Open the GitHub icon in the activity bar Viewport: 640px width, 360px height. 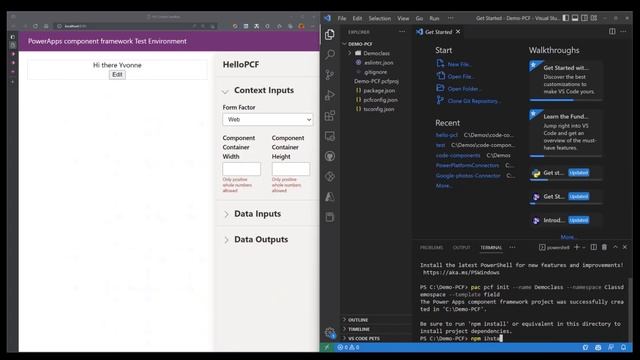point(330,156)
